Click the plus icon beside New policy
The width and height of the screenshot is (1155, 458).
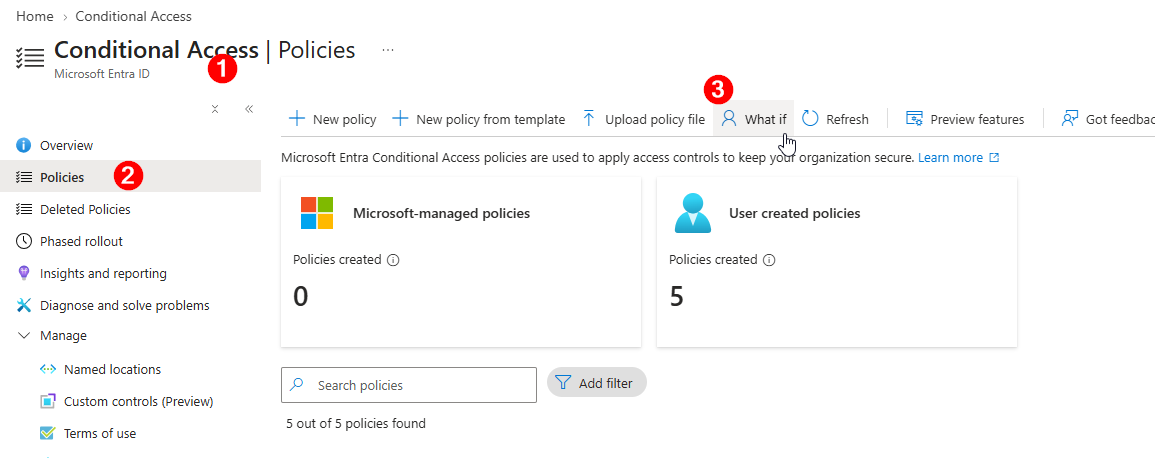click(x=297, y=119)
